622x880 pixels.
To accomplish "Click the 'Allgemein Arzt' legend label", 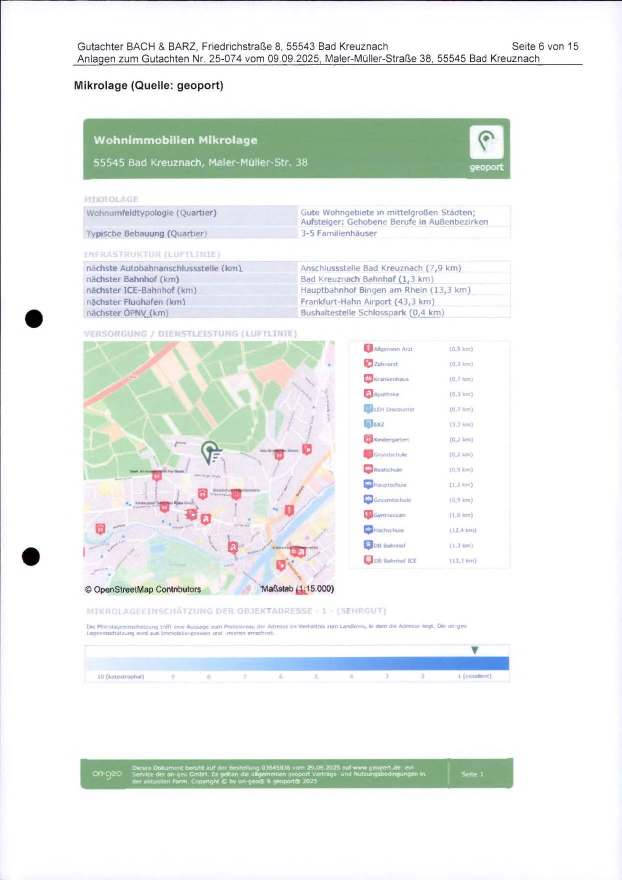I will (x=393, y=349).
